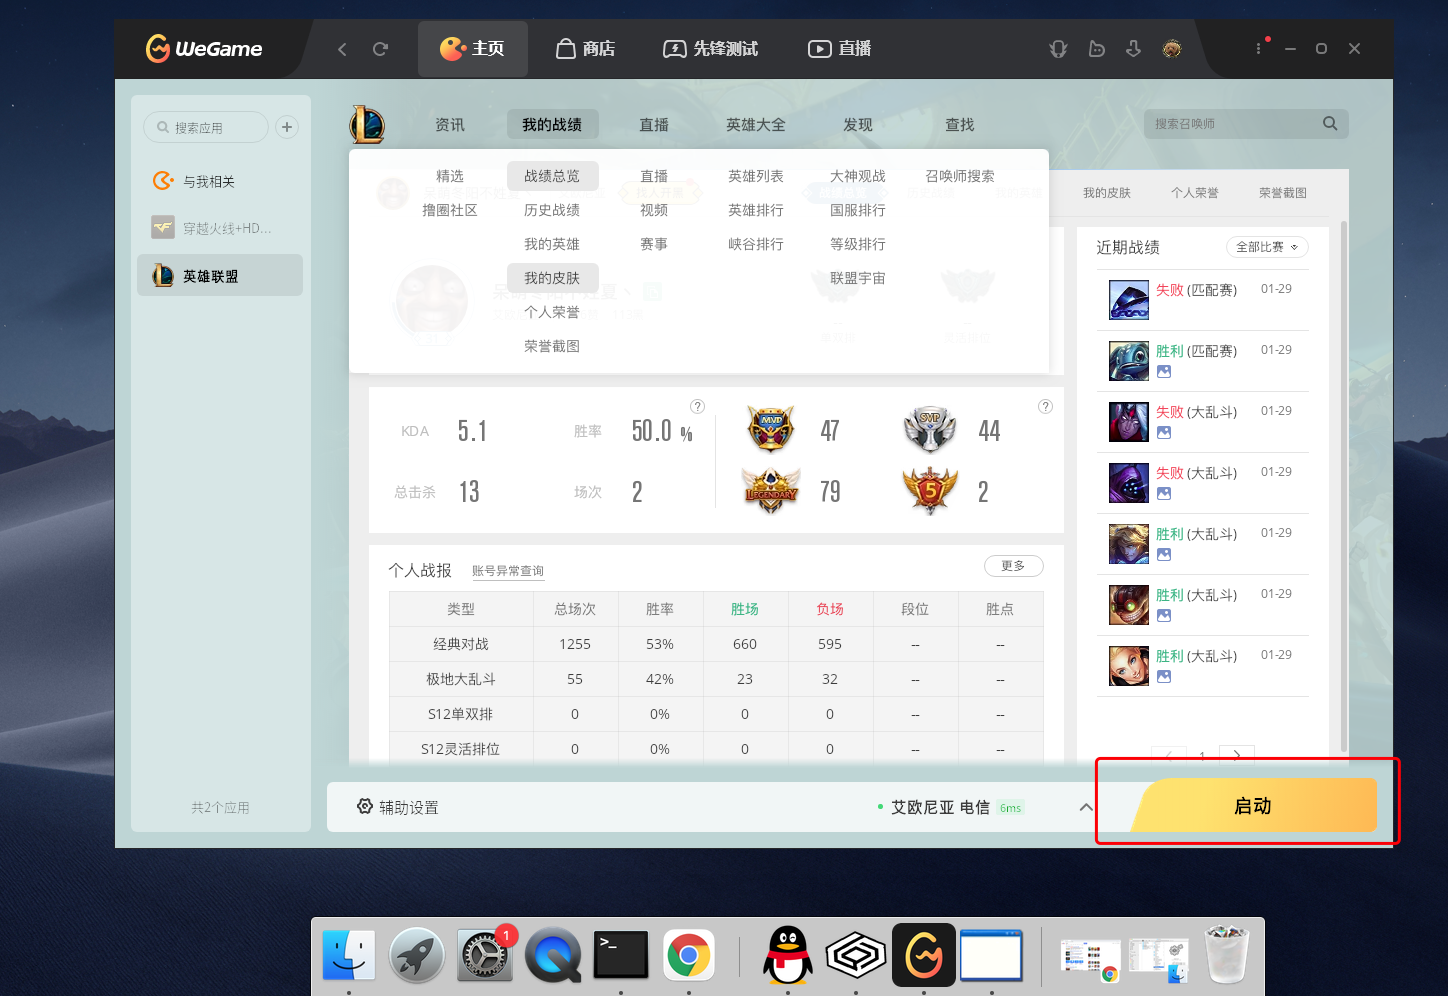1448x996 pixels.
Task: Click the recent matches vertical scrollbar
Action: tap(1344, 488)
